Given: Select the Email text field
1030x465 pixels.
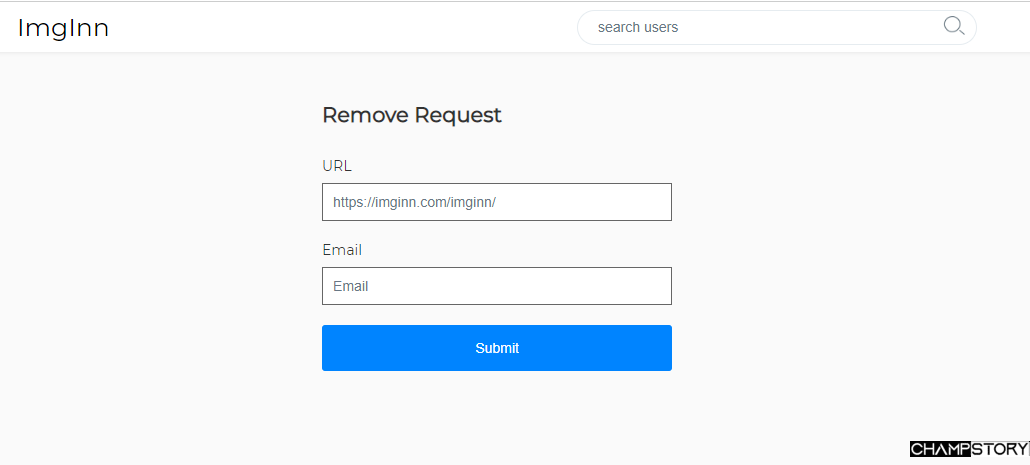Looking at the screenshot, I should click(x=496, y=286).
